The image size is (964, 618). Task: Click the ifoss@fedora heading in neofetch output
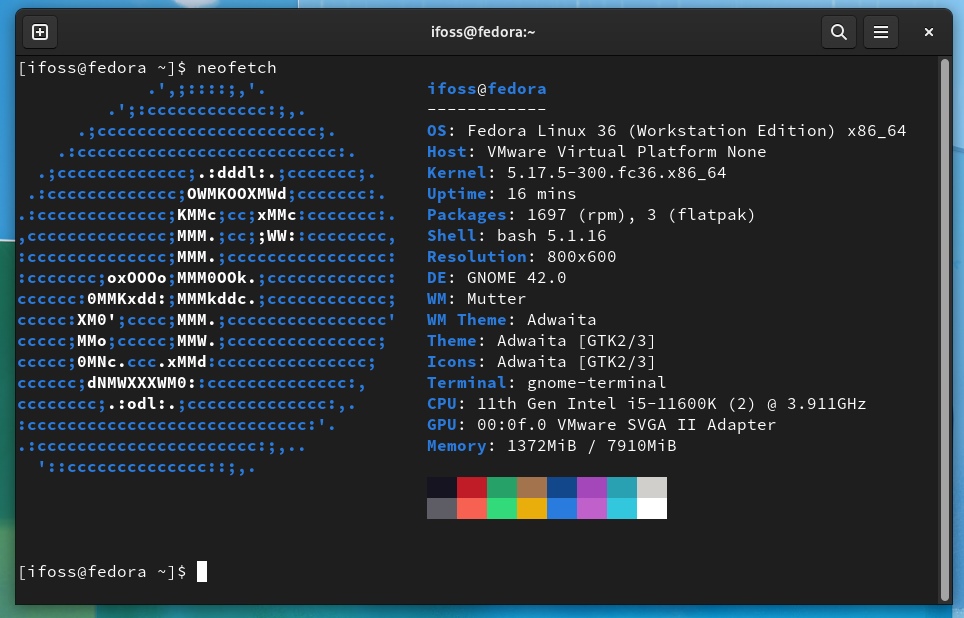click(486, 88)
